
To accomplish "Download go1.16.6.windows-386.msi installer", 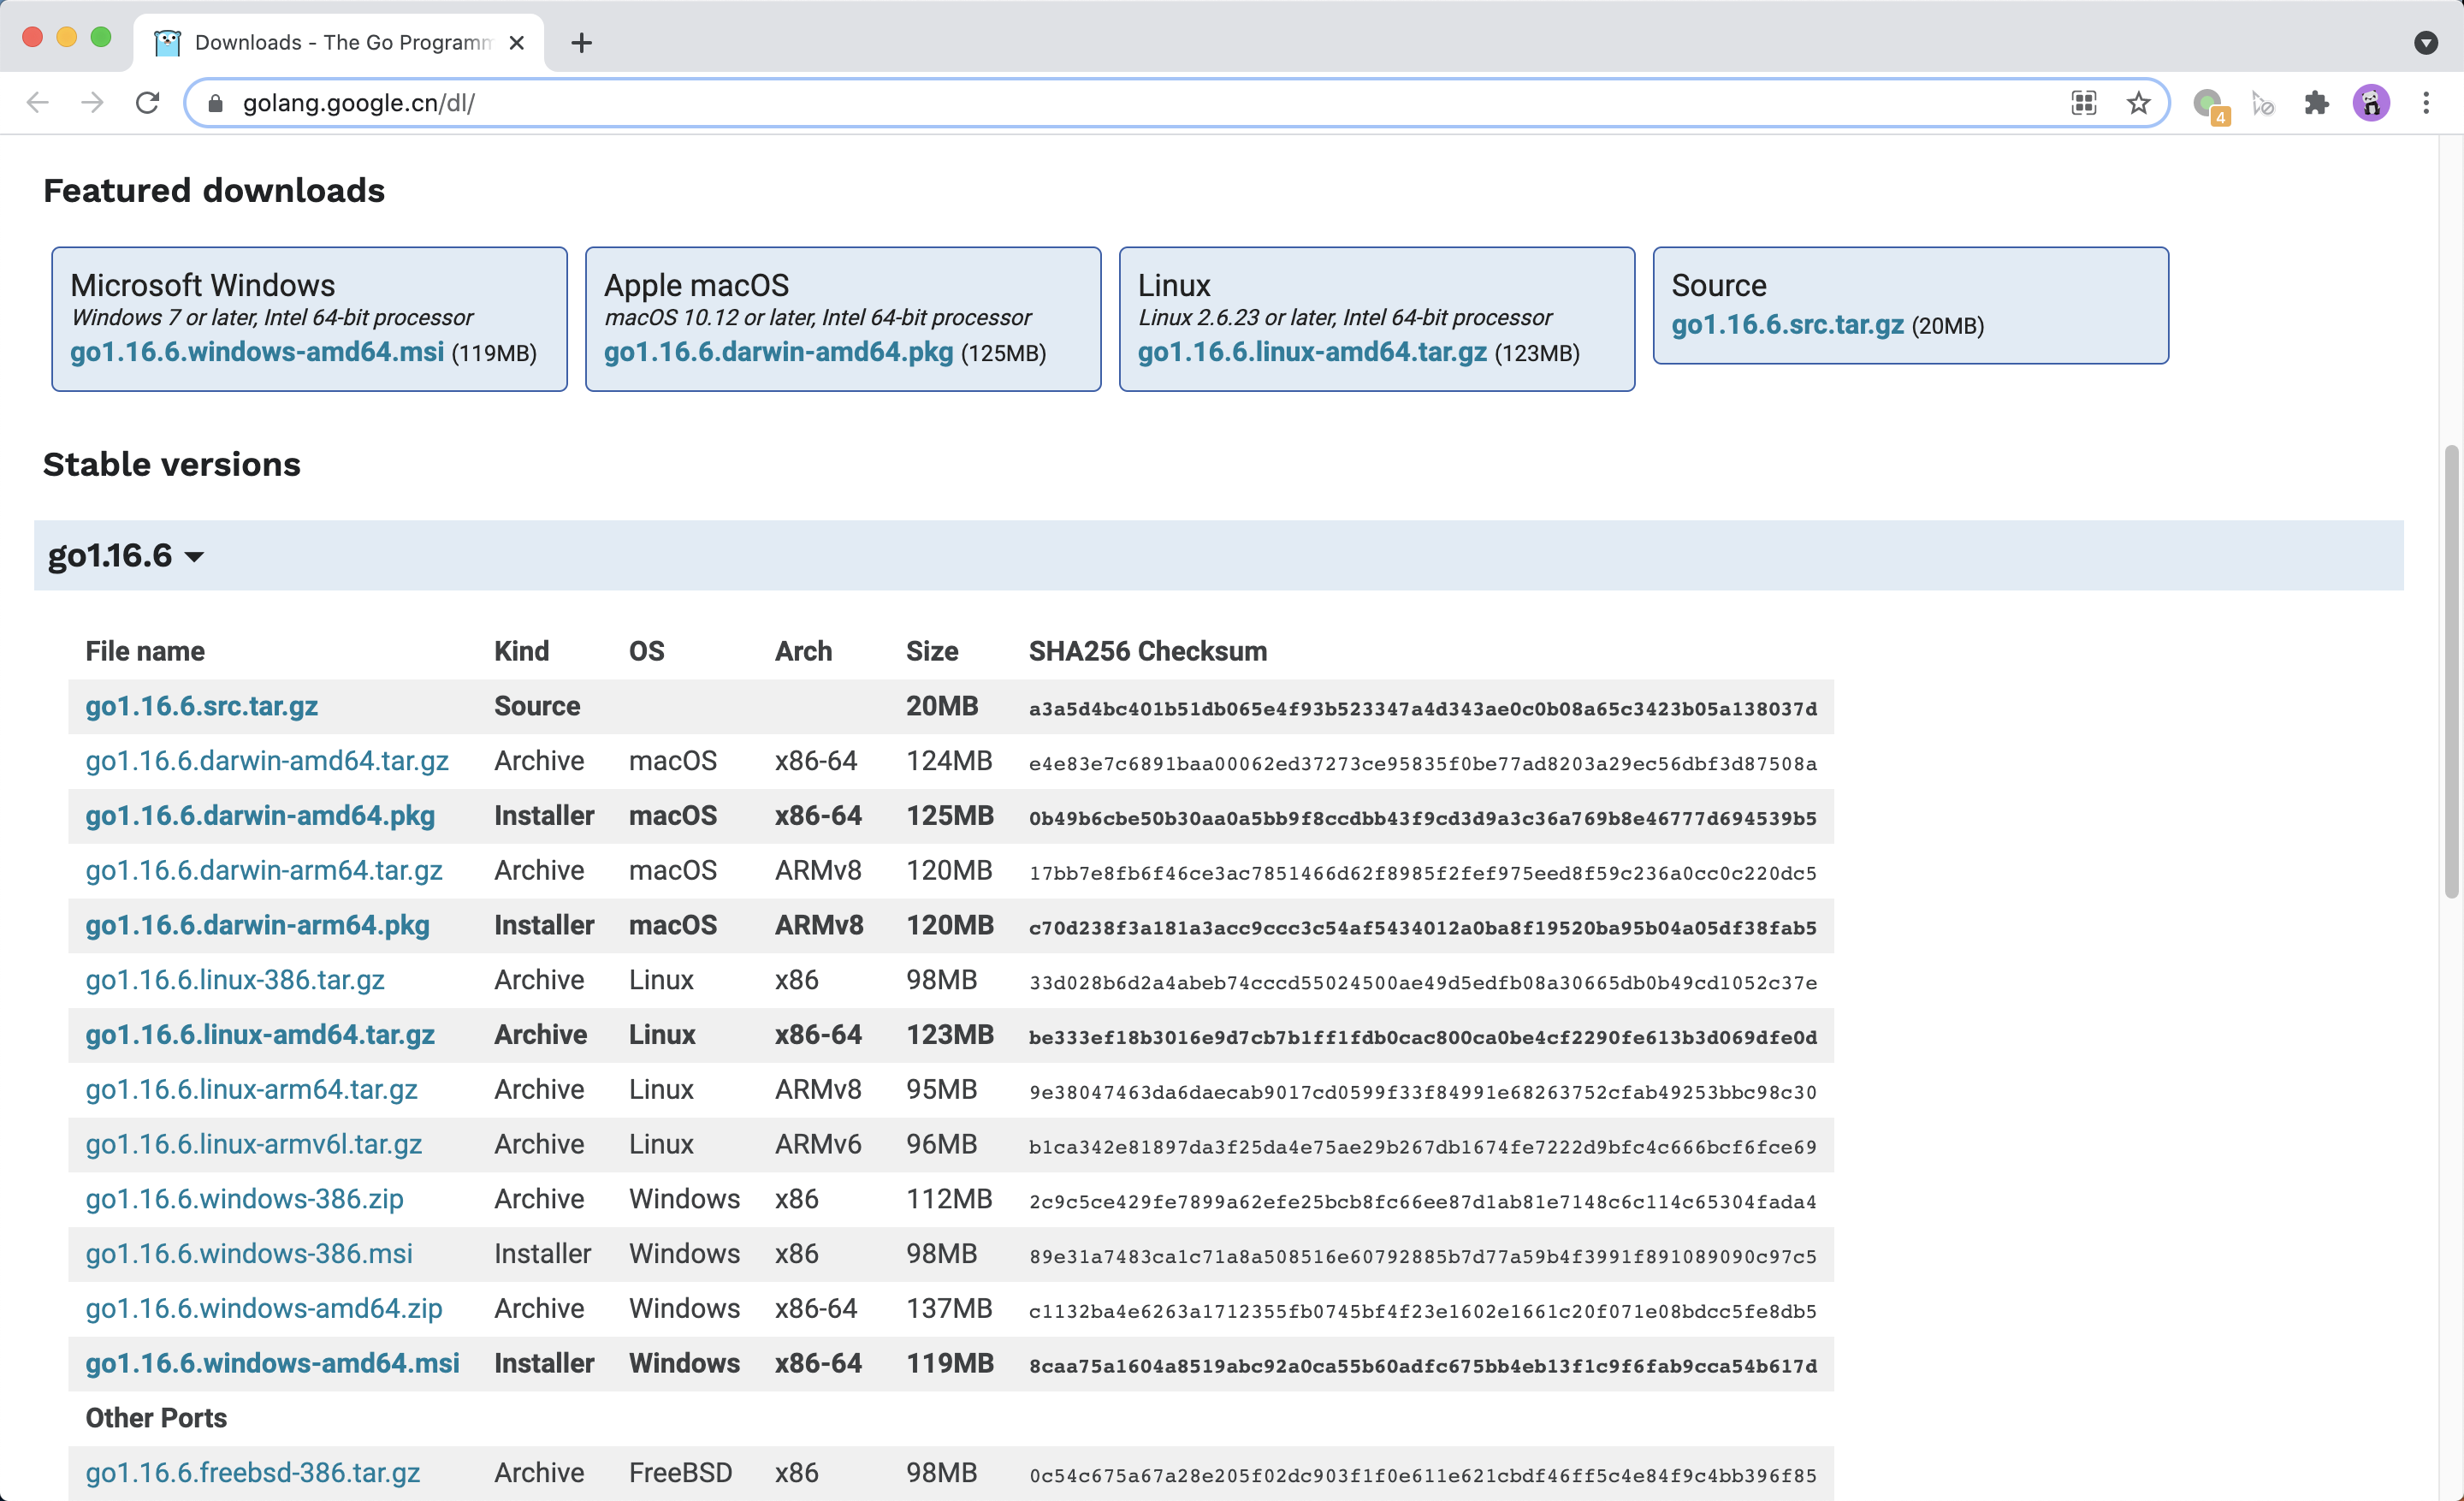I will pos(249,1254).
